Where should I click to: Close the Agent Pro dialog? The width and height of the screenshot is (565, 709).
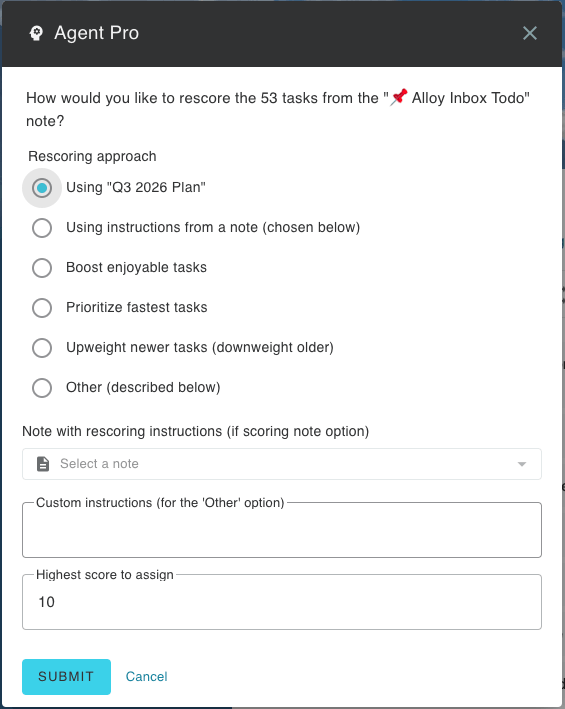(529, 33)
